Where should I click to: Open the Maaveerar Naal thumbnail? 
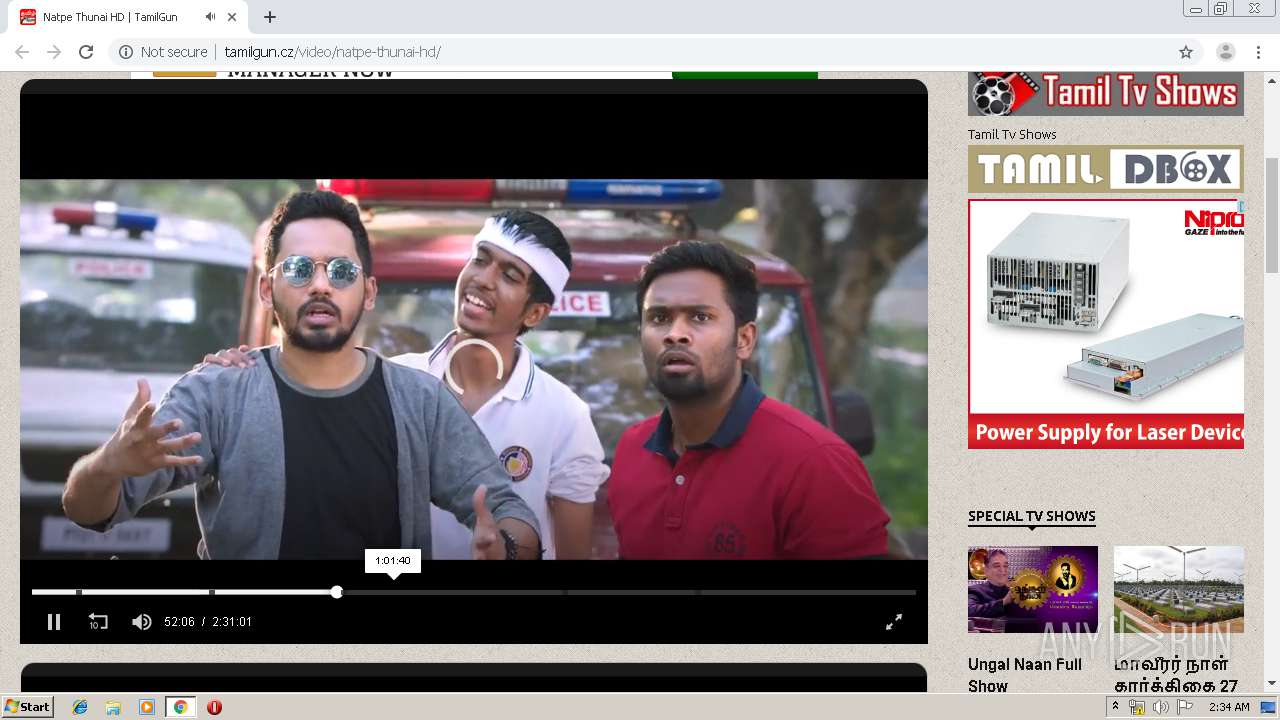pyautogui.click(x=1179, y=589)
